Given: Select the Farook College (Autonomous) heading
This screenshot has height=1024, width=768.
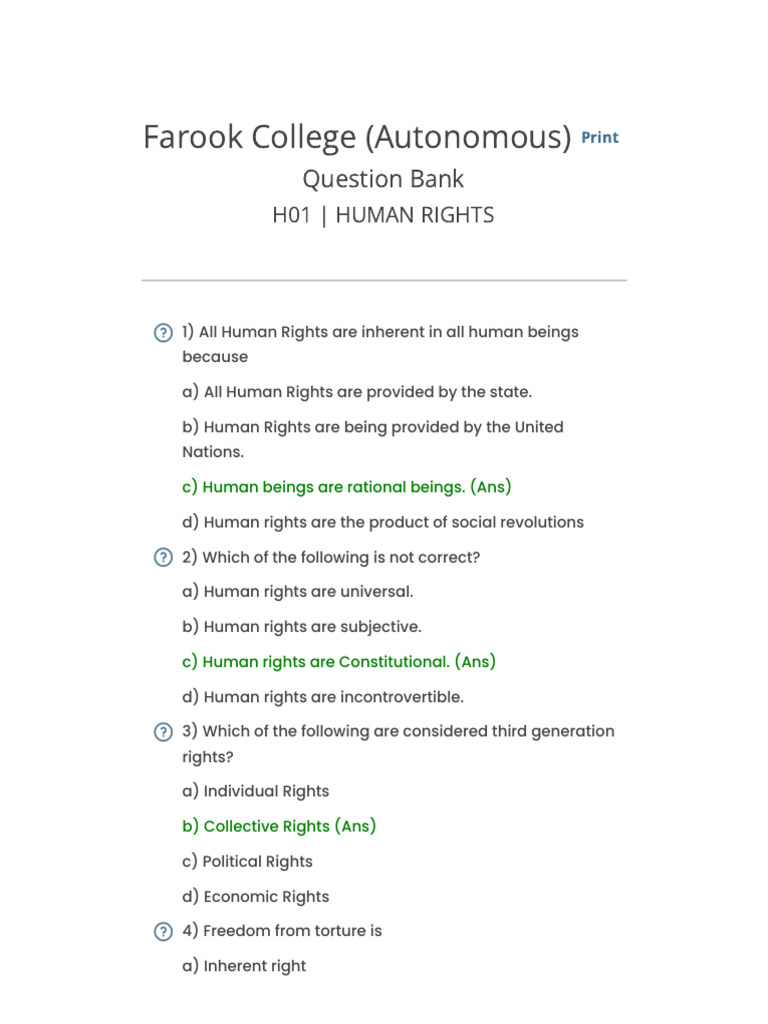Looking at the screenshot, I should (x=357, y=137).
